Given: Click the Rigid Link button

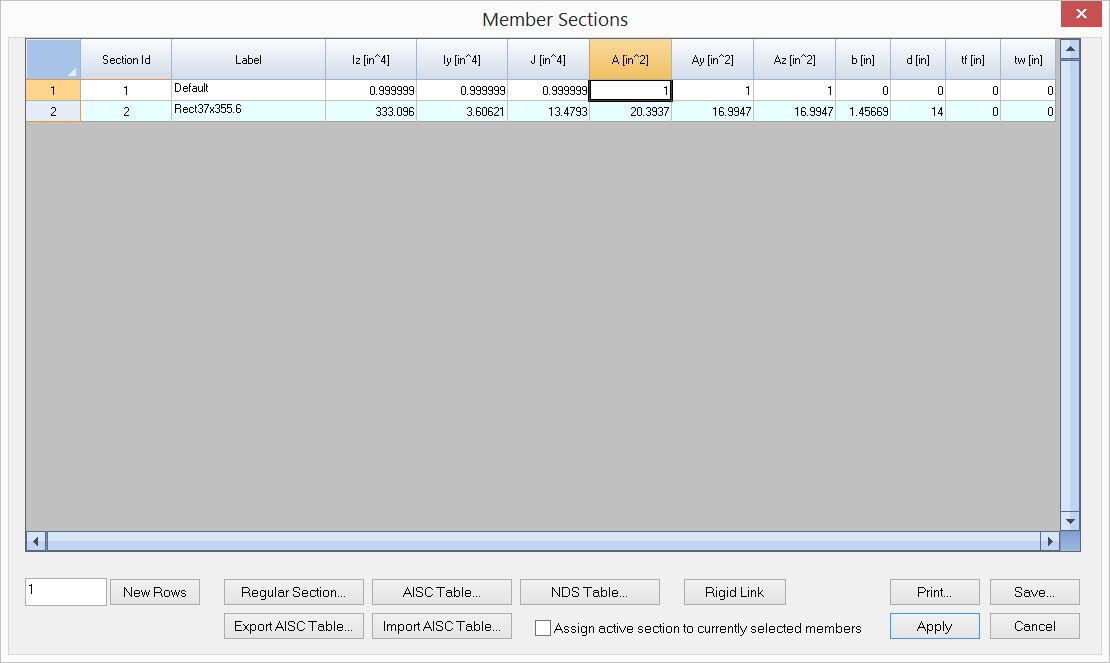Looking at the screenshot, I should tap(734, 592).
